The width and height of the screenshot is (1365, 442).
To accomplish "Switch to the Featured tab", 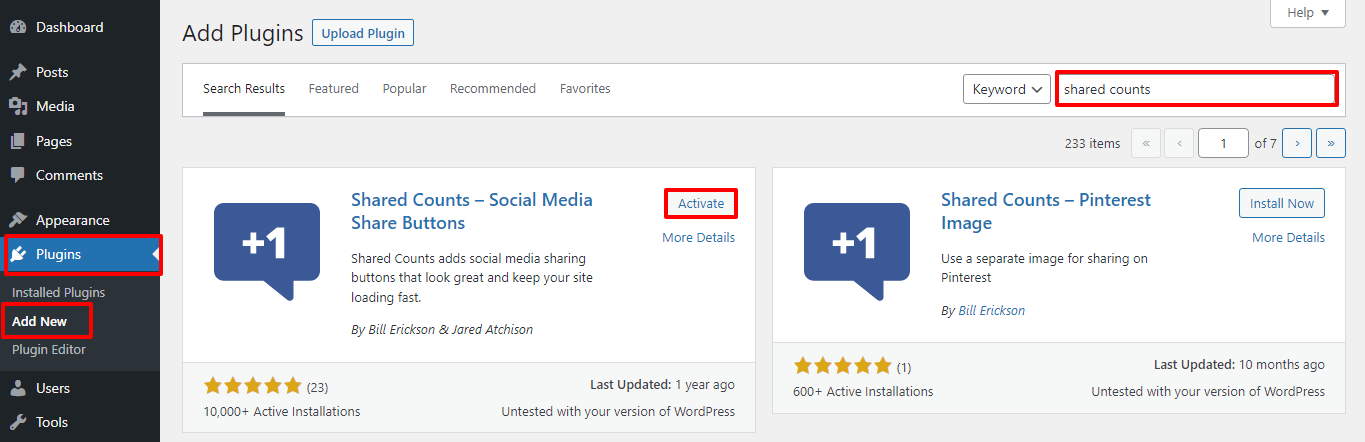I will (333, 89).
